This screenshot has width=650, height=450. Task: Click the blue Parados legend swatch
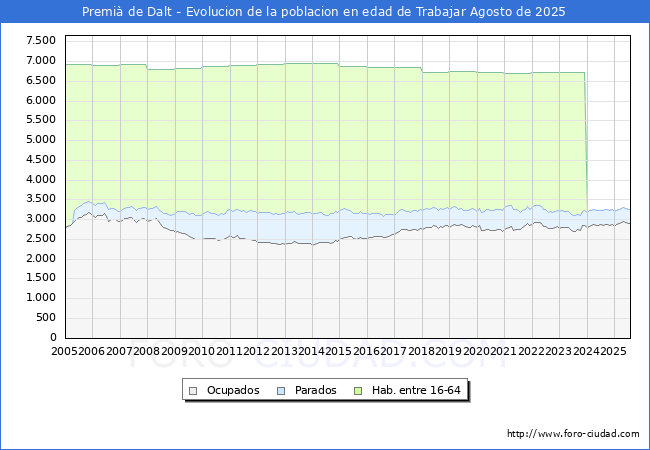click(x=281, y=391)
